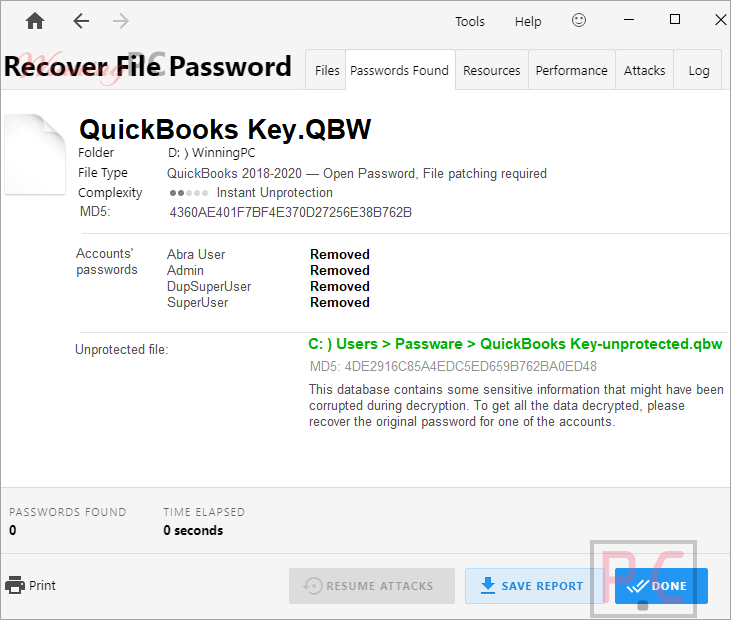Click the Resume Attacks button
731x620 pixels.
[x=372, y=586]
